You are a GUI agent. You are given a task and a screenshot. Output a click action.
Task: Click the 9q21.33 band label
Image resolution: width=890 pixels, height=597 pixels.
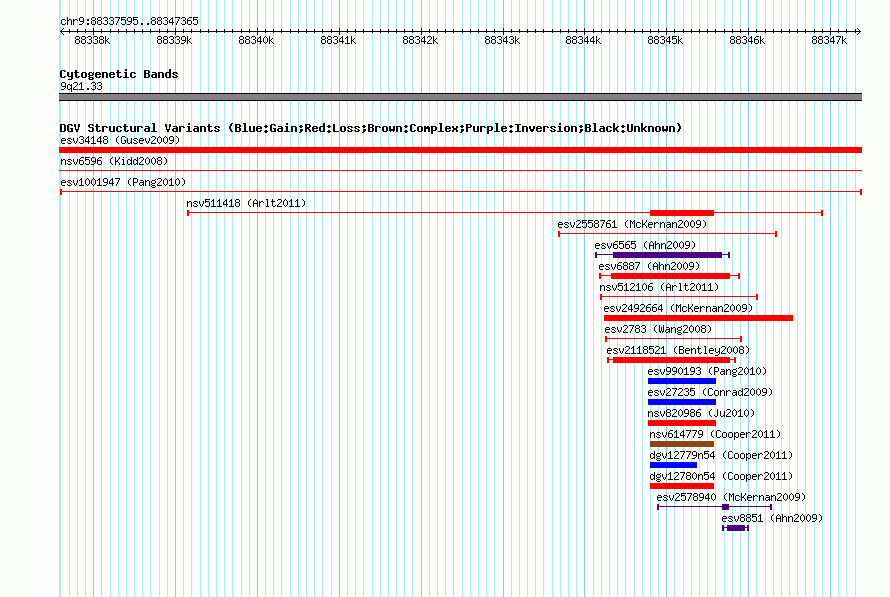(82, 86)
